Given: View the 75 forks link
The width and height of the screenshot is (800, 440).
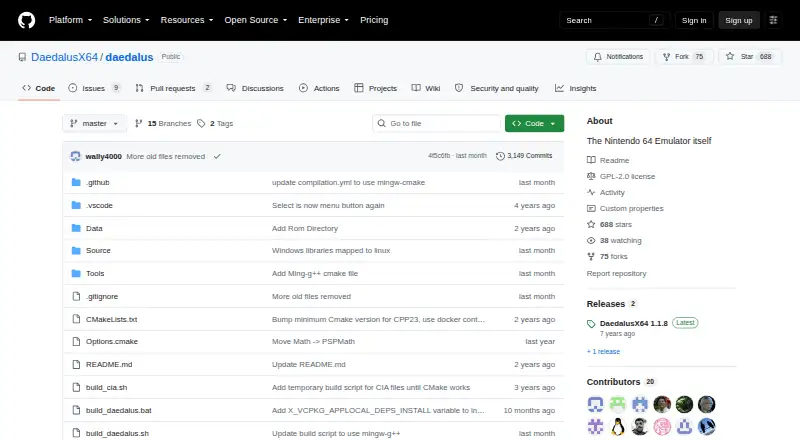Looking at the screenshot, I should 607,257.
